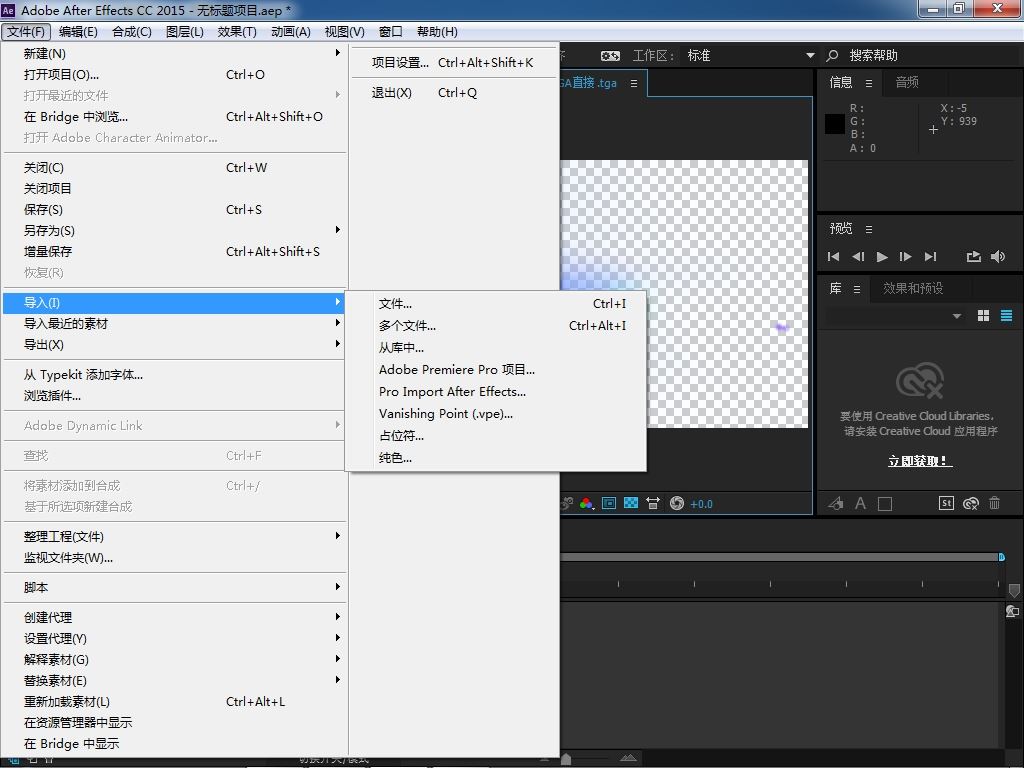This screenshot has height=768, width=1024.
Task: Switch to the 音频 tab
Action: [x=907, y=82]
